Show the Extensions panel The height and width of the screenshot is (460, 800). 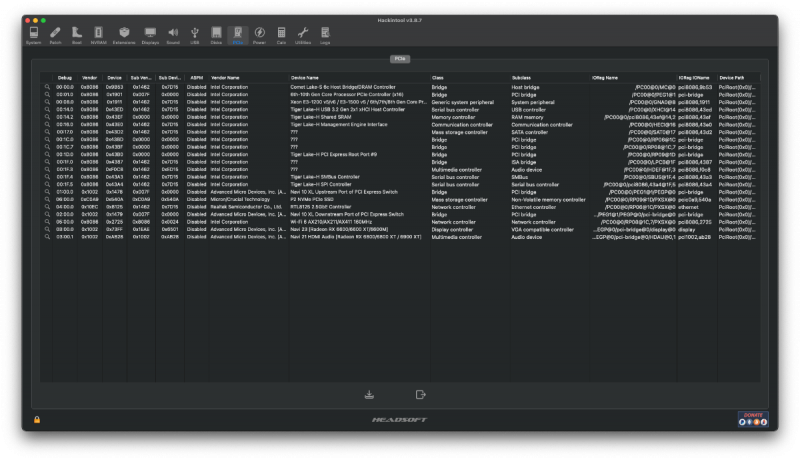tap(124, 36)
